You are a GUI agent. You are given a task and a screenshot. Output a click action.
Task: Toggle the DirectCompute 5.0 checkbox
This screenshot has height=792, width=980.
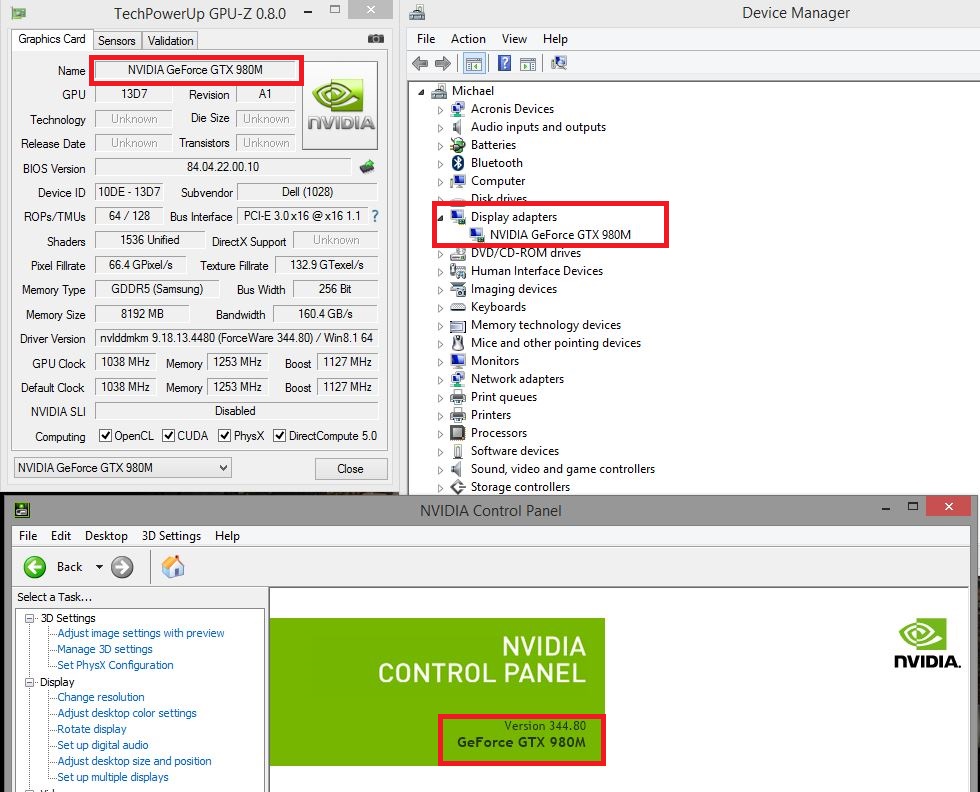pos(279,436)
